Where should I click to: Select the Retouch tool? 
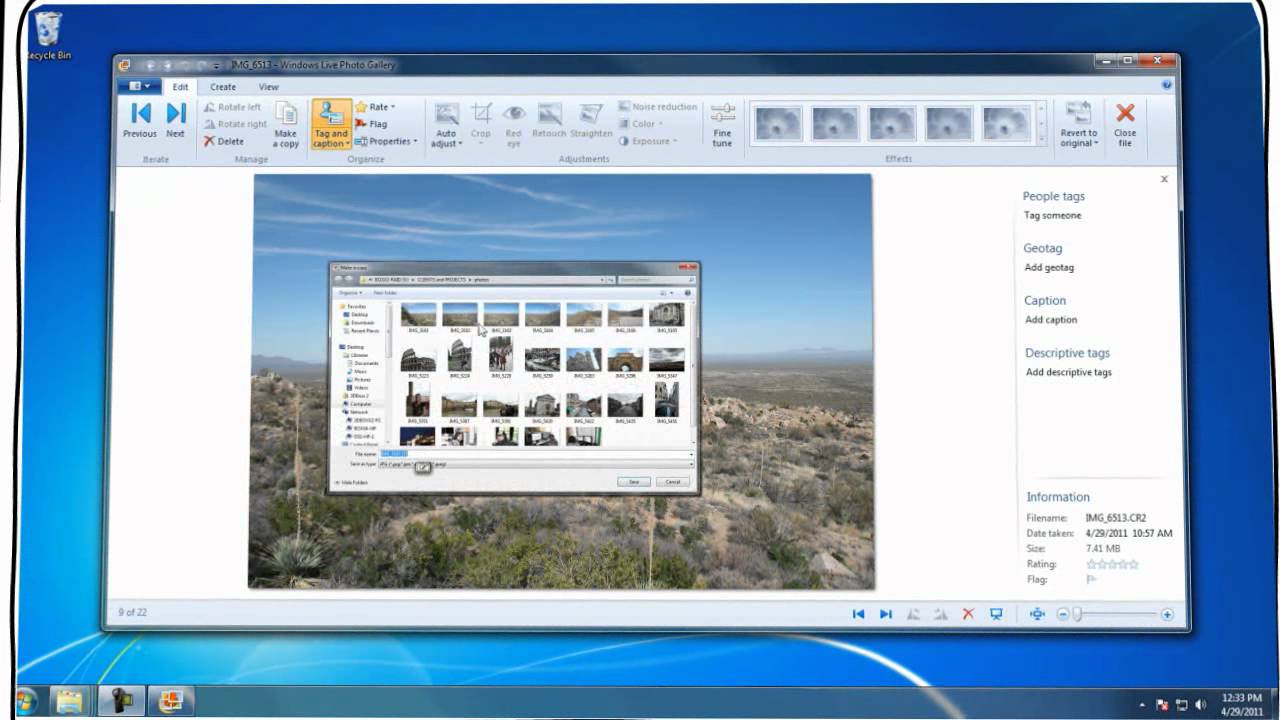549,121
